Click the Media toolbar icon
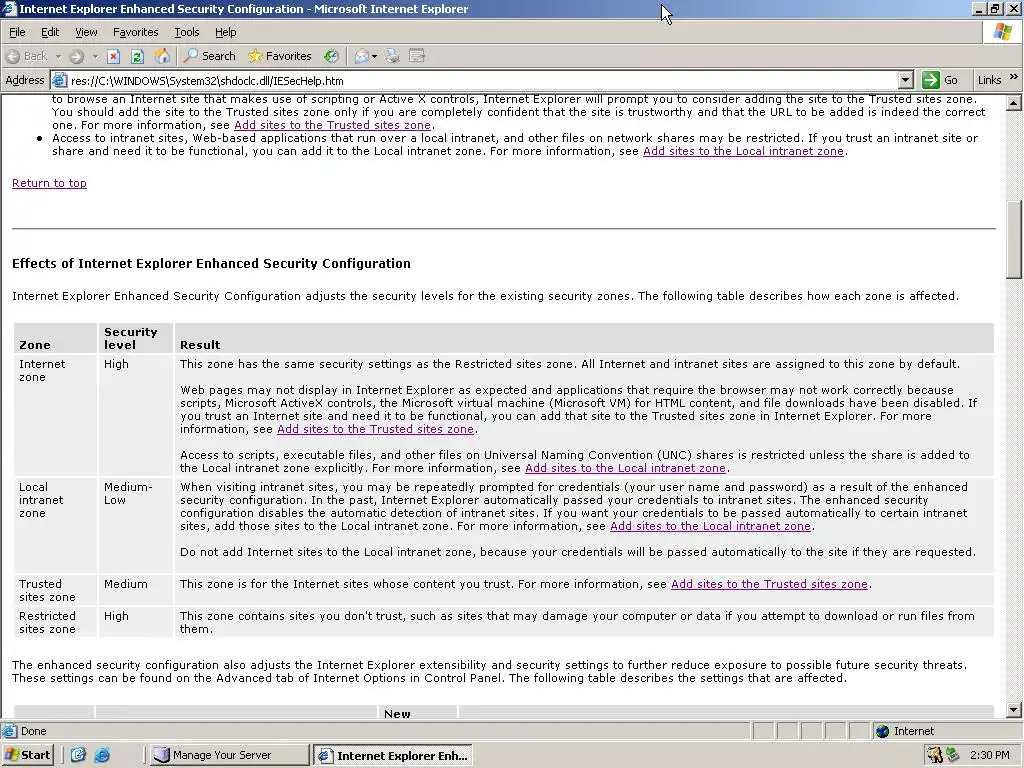This screenshot has height=768, width=1024. (x=332, y=56)
